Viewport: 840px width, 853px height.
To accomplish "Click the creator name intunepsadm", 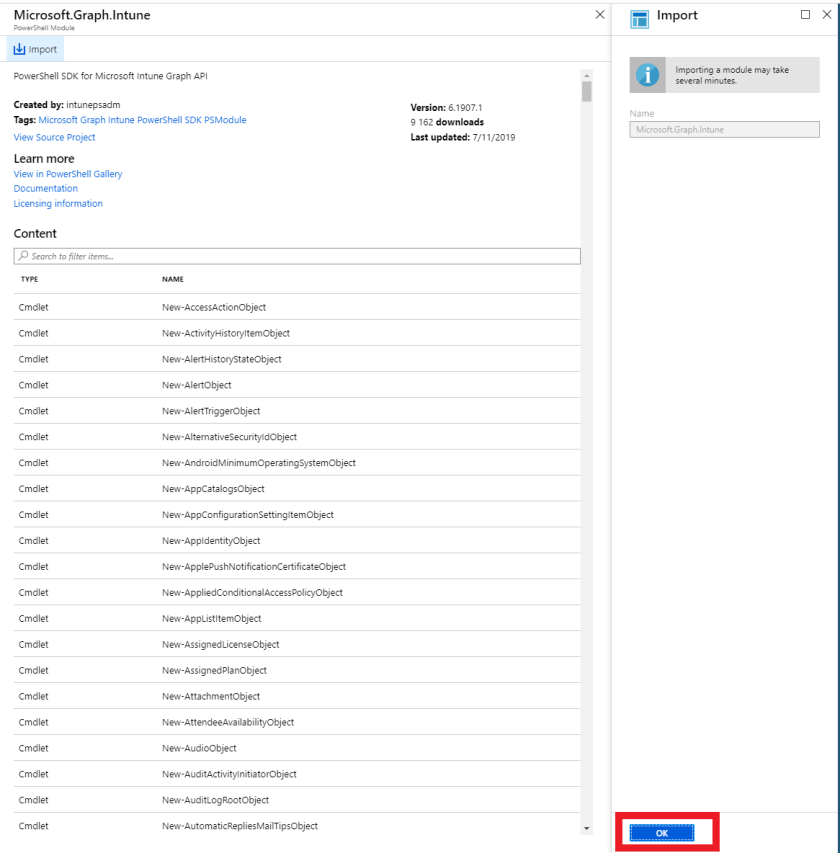I will [x=94, y=104].
